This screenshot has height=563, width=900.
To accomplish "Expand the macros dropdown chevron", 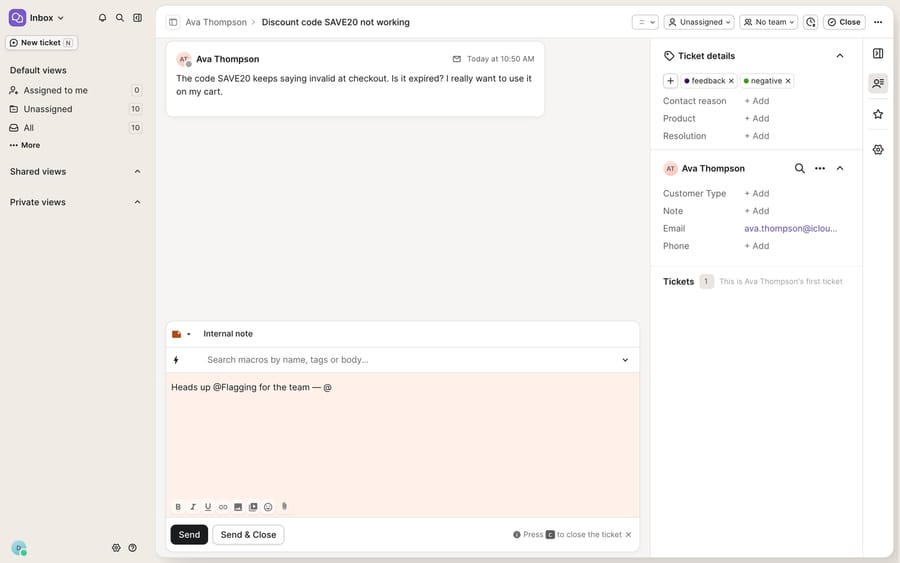I will (625, 360).
